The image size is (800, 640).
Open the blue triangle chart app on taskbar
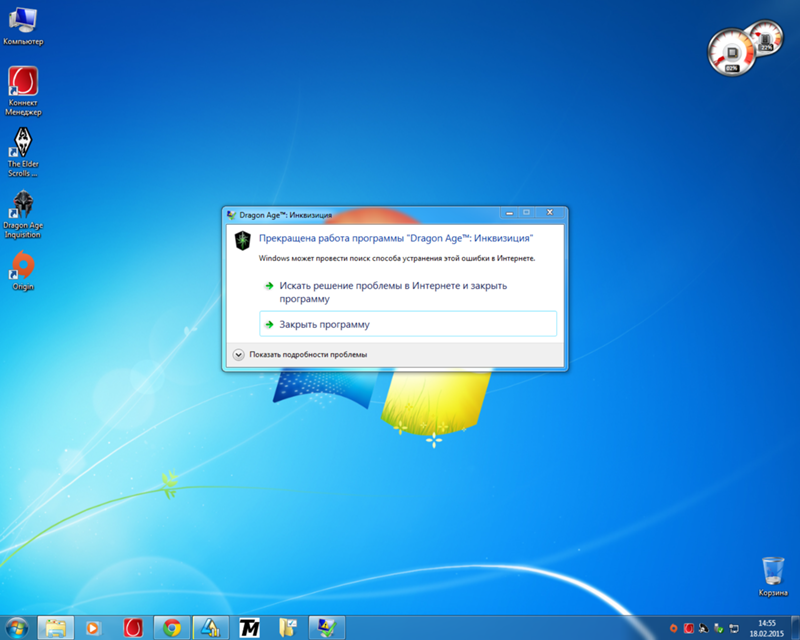tap(210, 628)
